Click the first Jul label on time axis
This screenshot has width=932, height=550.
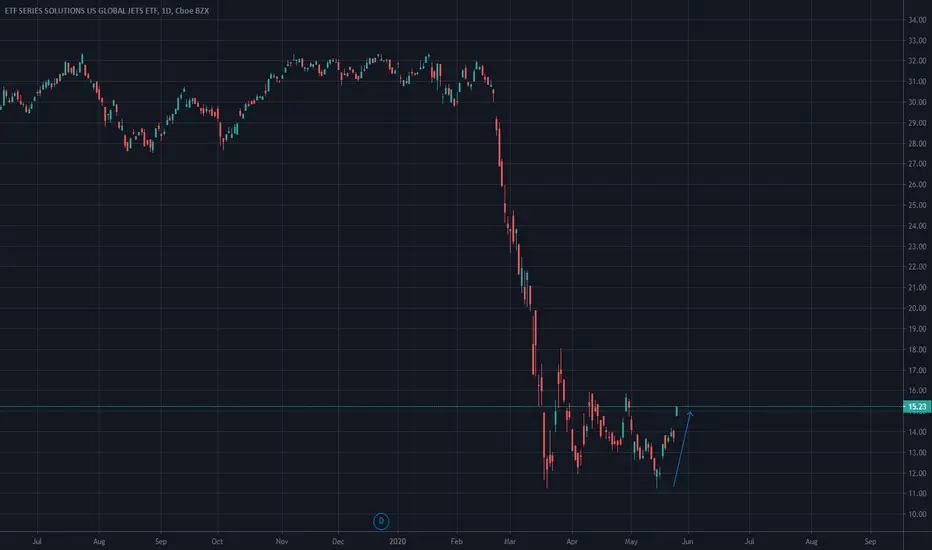click(x=37, y=542)
